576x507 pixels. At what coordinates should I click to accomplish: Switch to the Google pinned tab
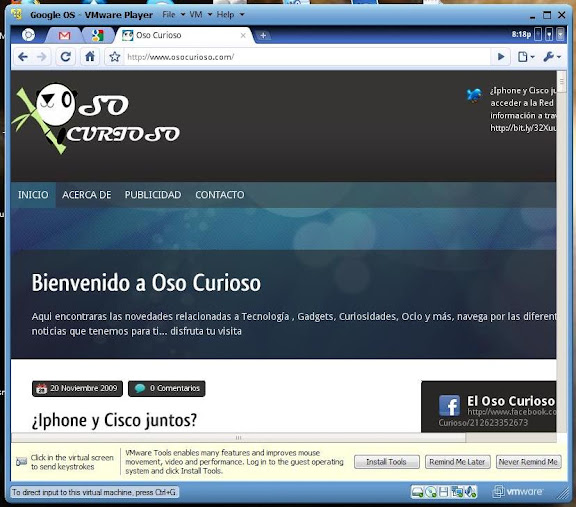[97, 35]
